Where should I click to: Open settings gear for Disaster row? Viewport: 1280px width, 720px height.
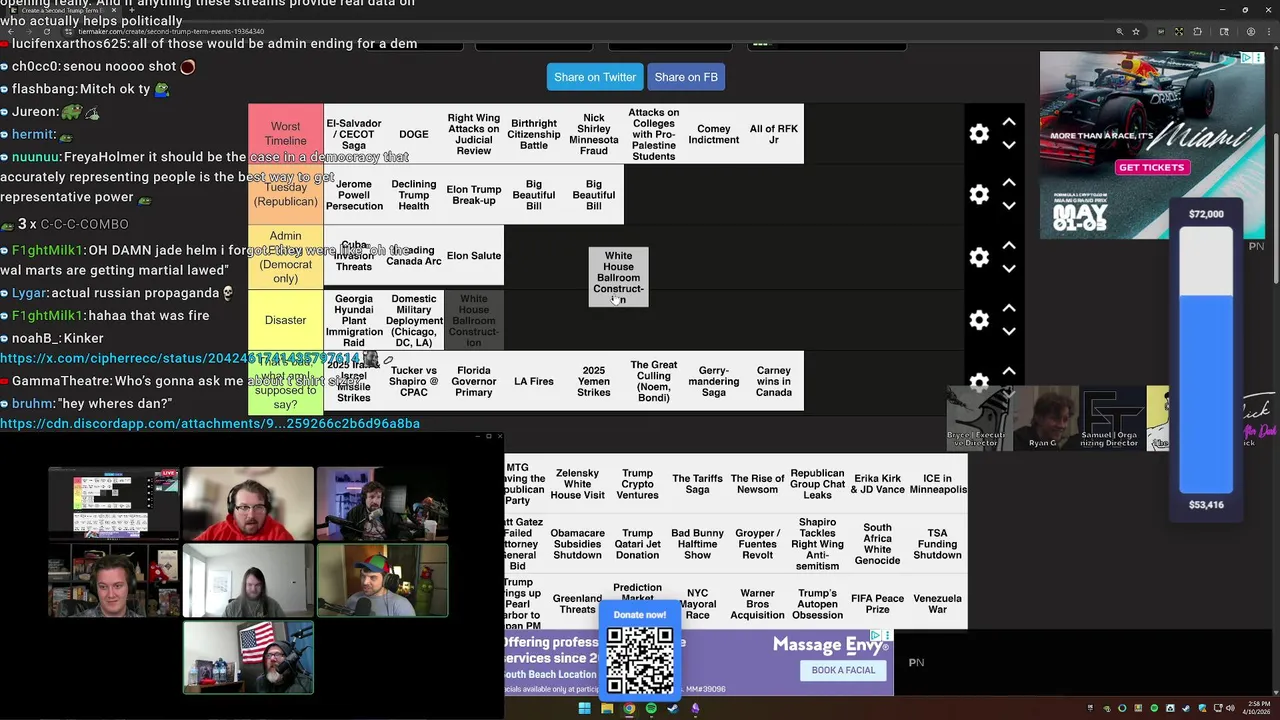979,320
